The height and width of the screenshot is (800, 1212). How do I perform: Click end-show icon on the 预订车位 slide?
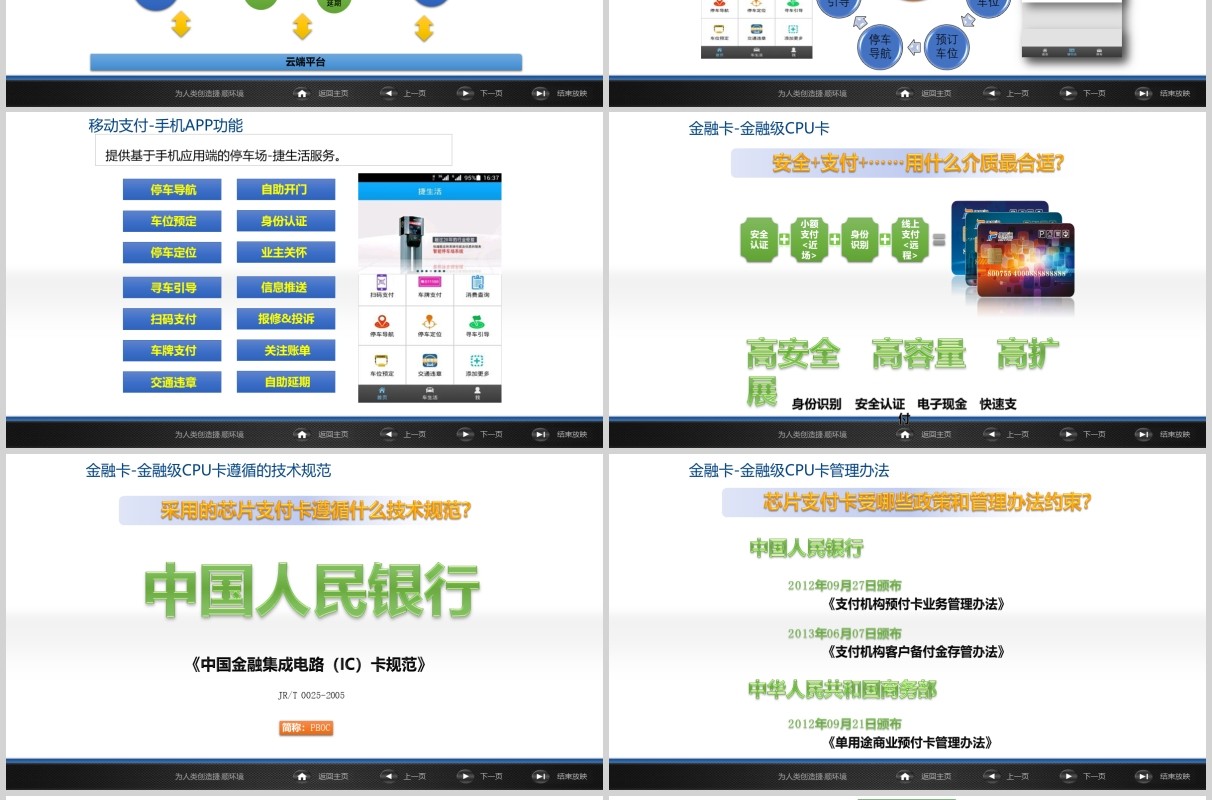(x=1143, y=93)
